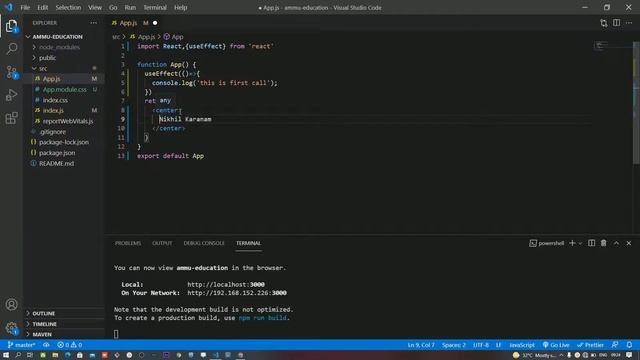This screenshot has height=360, width=640.
Task: Add a new terminal with plus icon
Action: pos(572,243)
